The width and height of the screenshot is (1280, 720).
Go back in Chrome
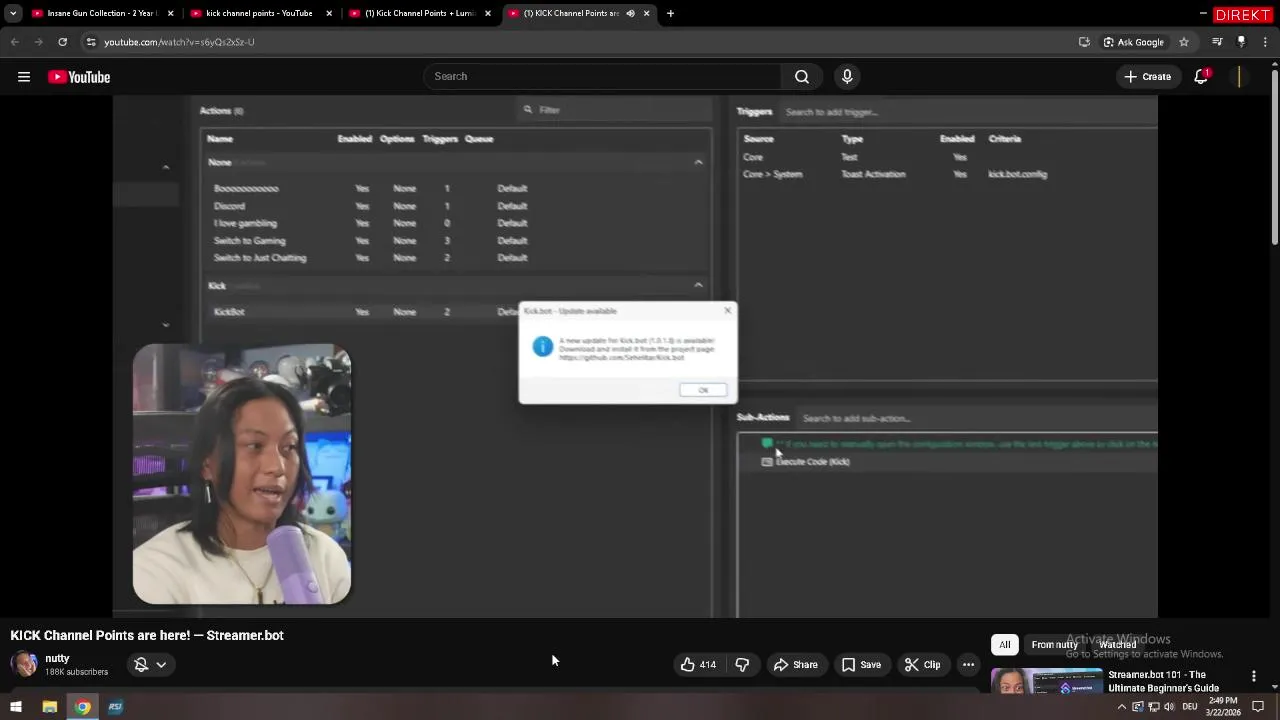14,42
